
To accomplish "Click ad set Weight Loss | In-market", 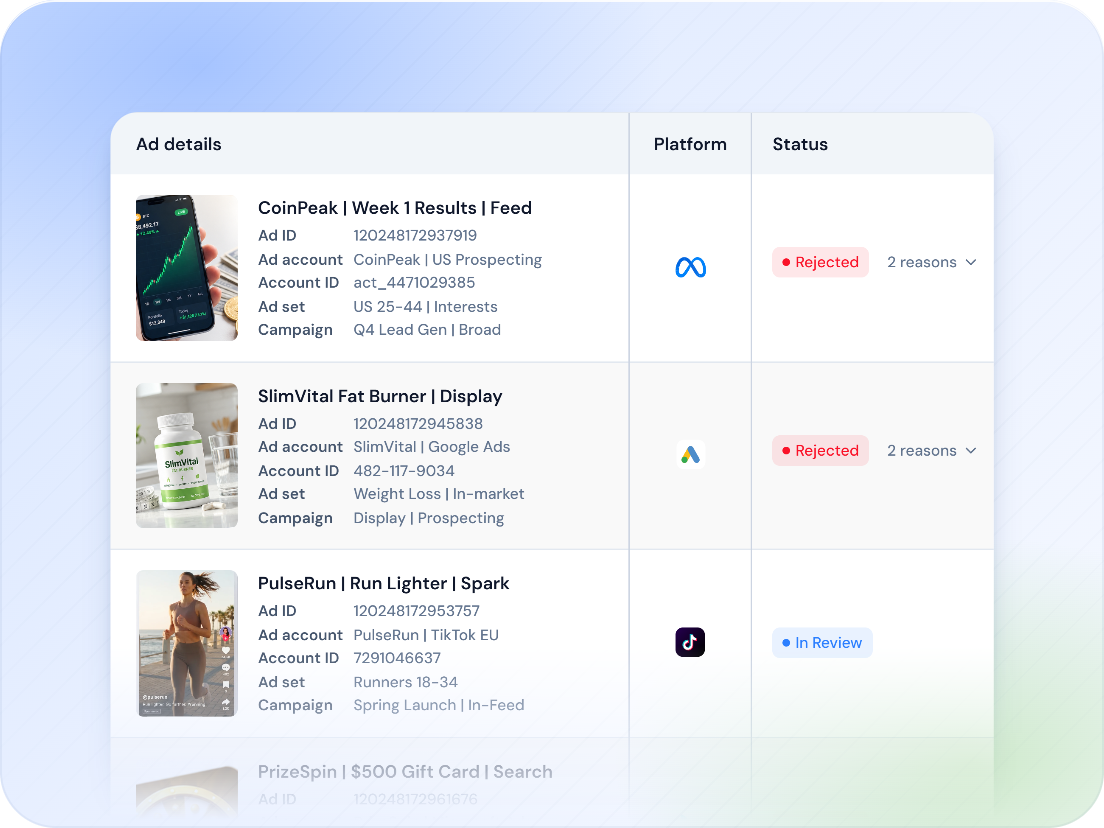I will pyautogui.click(x=439, y=494).
